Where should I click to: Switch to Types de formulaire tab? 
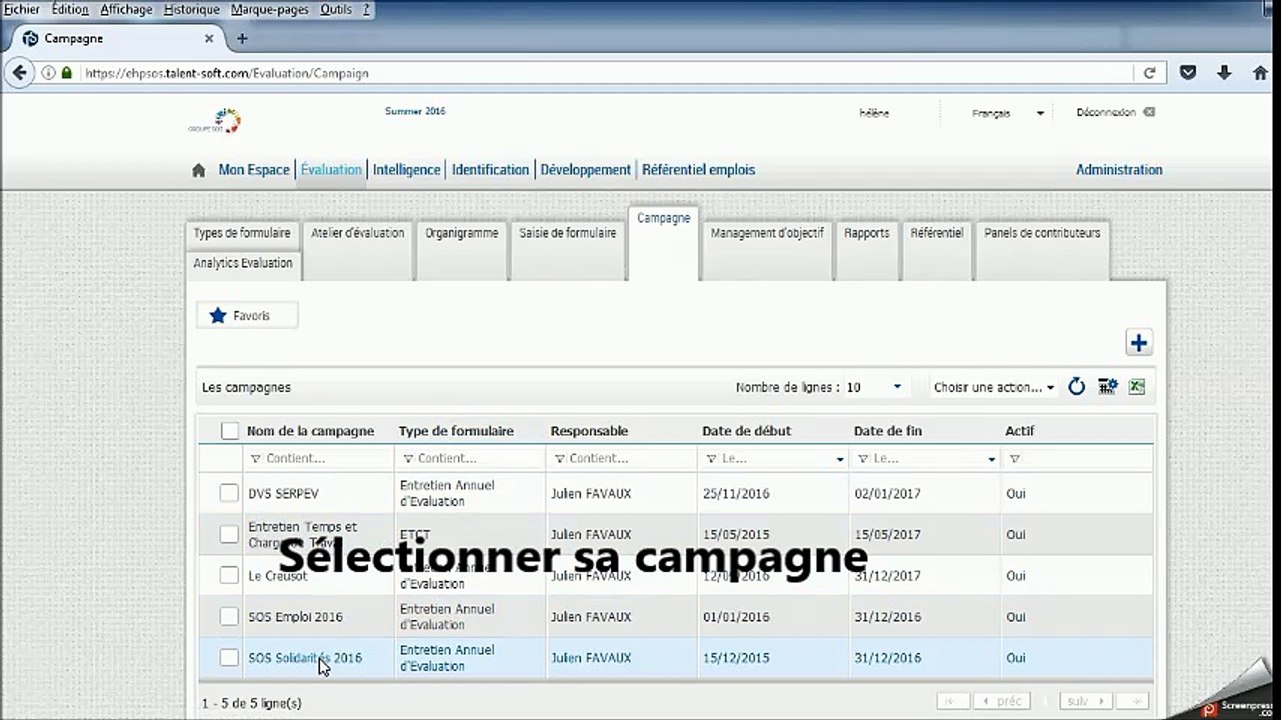(x=242, y=233)
